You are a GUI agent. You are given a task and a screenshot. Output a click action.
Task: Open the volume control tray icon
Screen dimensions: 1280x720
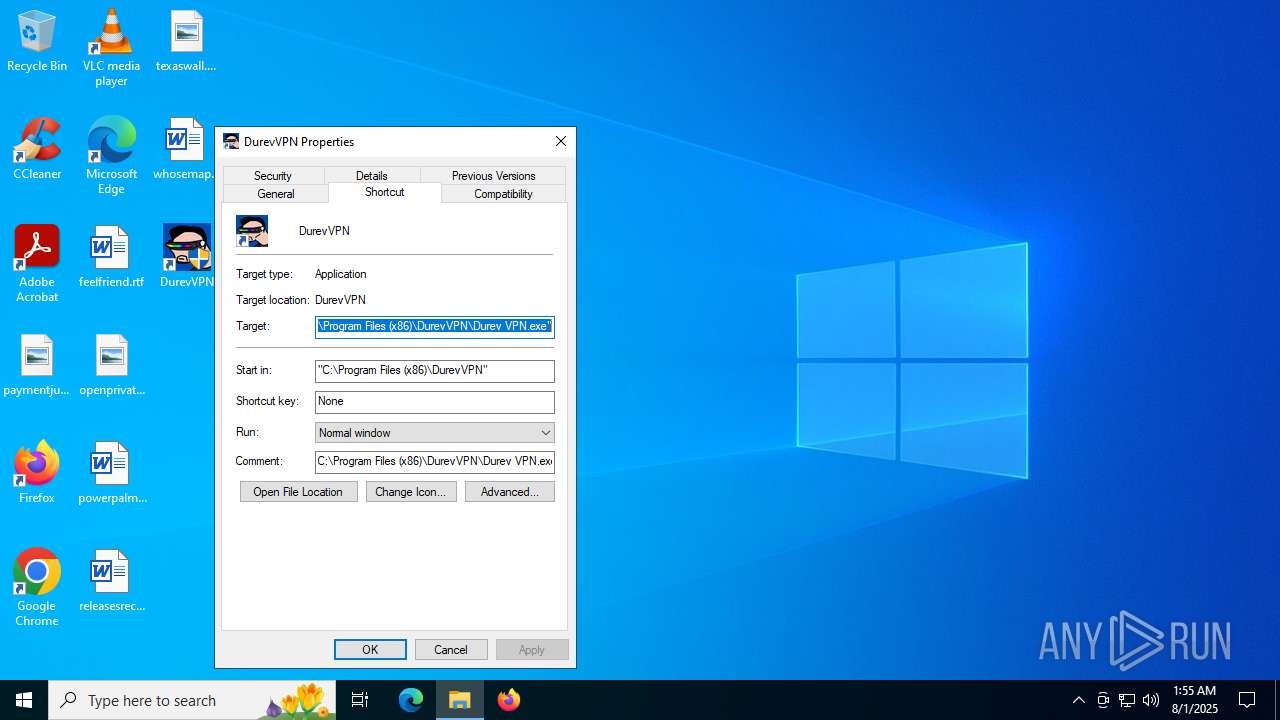pyautogui.click(x=1151, y=700)
